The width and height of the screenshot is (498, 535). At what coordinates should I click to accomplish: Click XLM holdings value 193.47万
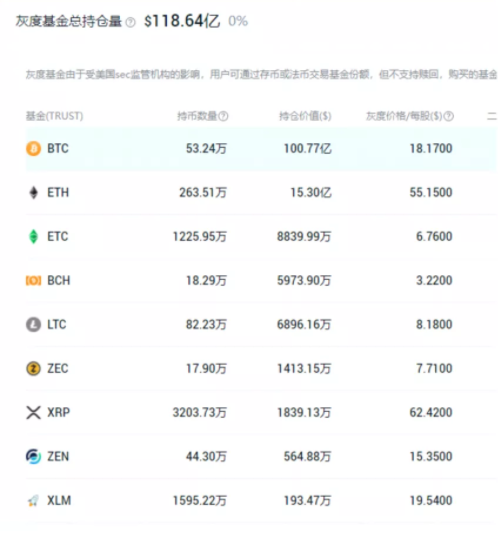point(307,501)
